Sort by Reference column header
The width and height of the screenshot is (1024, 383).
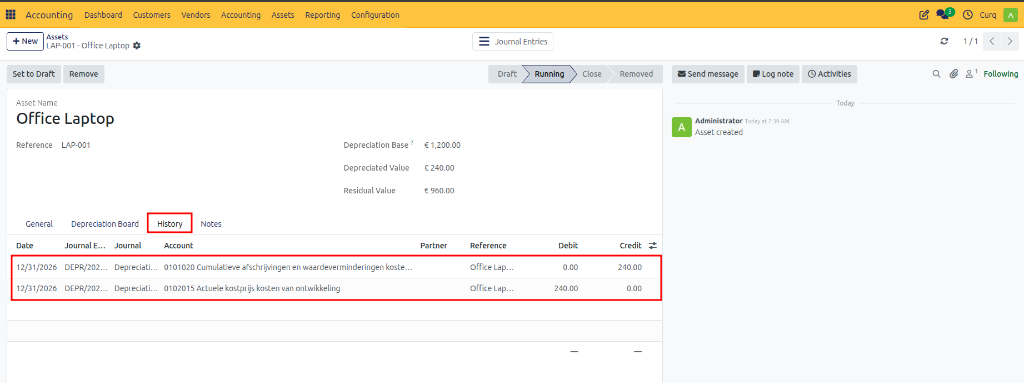(488, 246)
